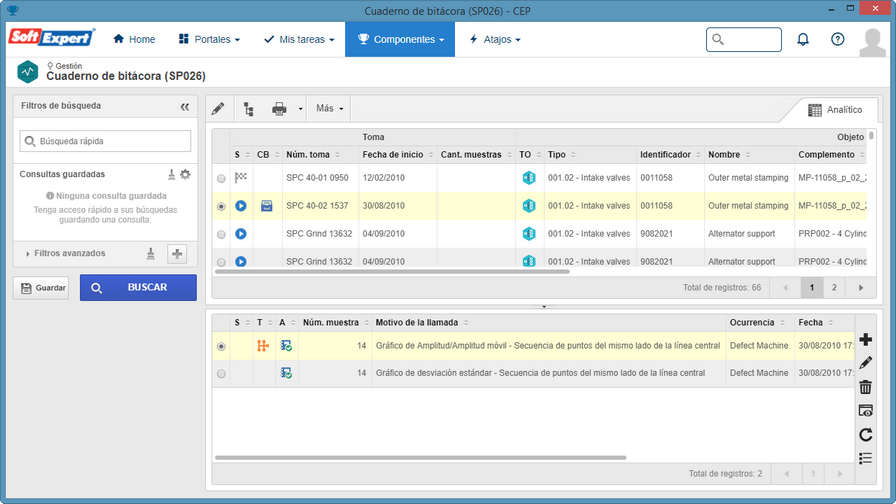Image resolution: width=896 pixels, height=504 pixels.
Task: Click the edit pencil icon in the top toolbar
Action: click(x=218, y=109)
